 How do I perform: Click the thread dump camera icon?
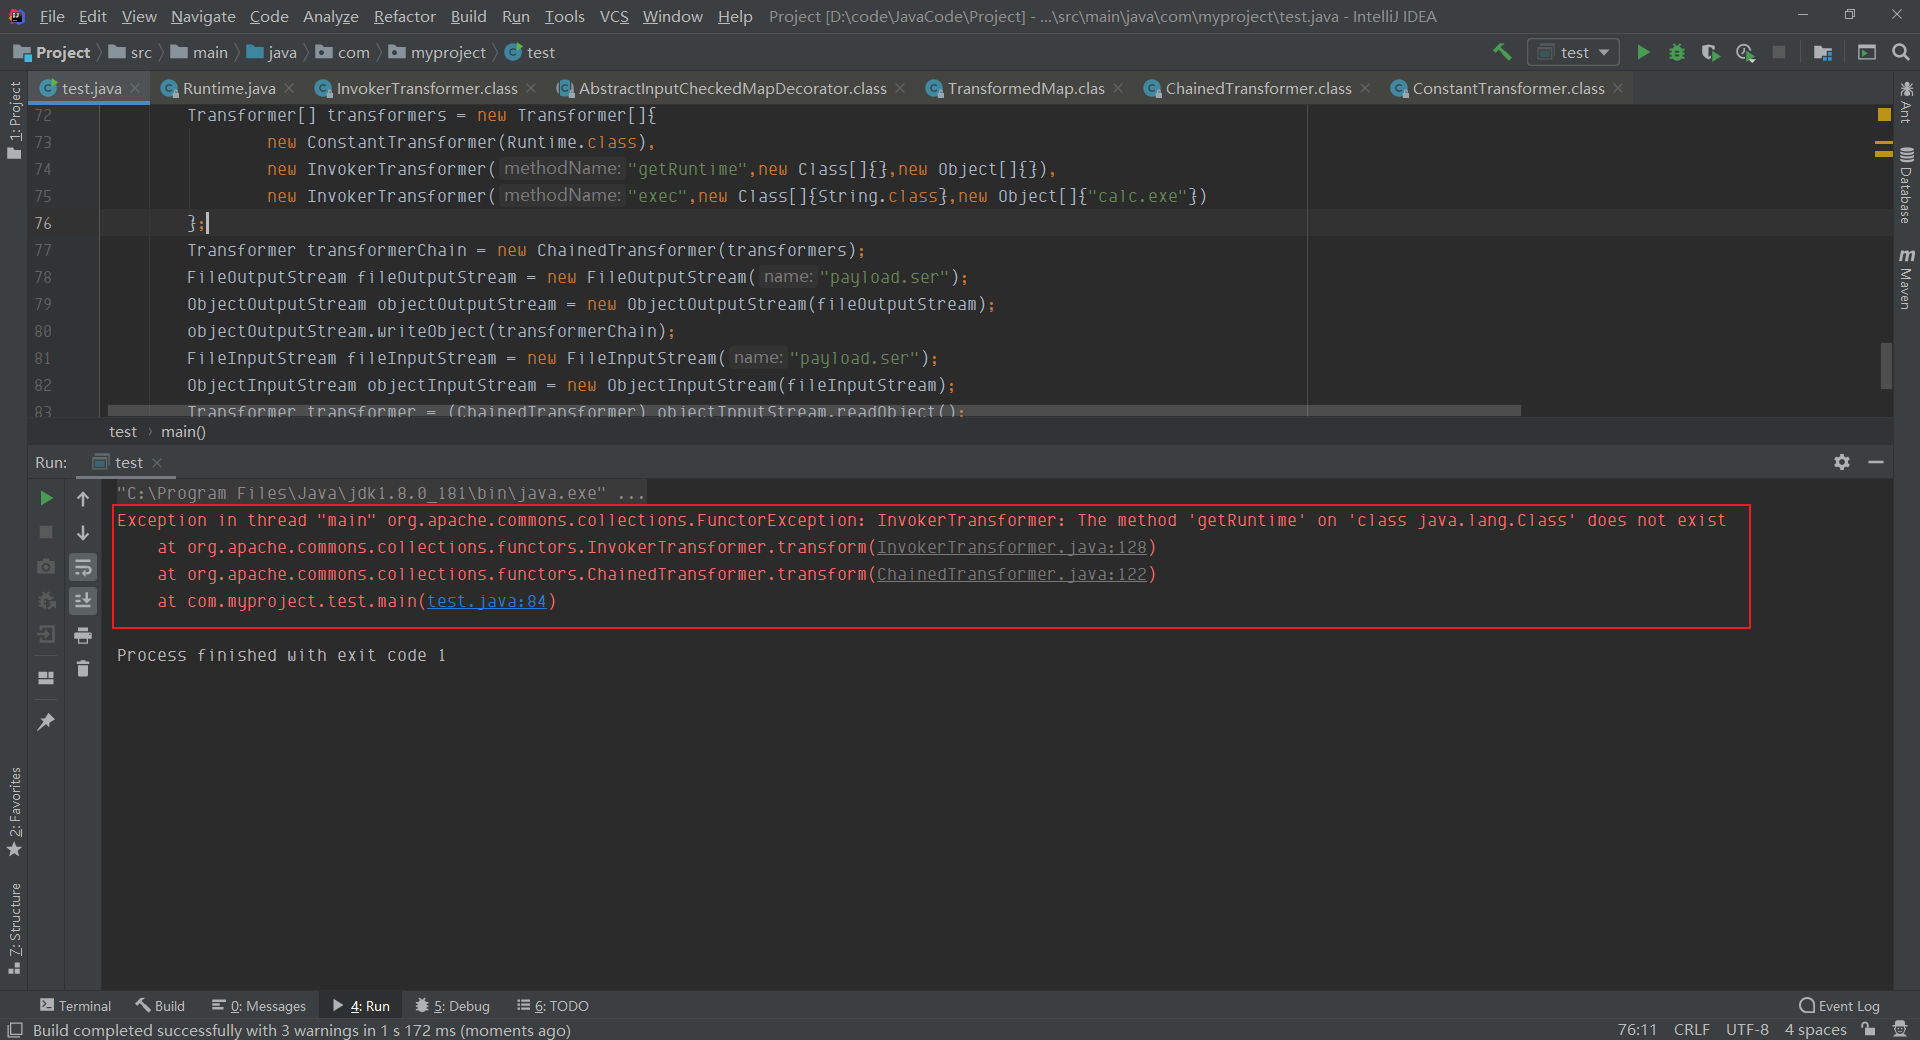[x=46, y=566]
